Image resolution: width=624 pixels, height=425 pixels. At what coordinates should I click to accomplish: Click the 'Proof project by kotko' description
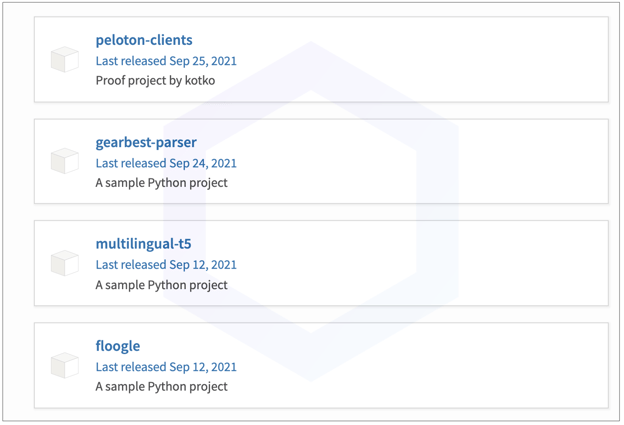click(155, 80)
